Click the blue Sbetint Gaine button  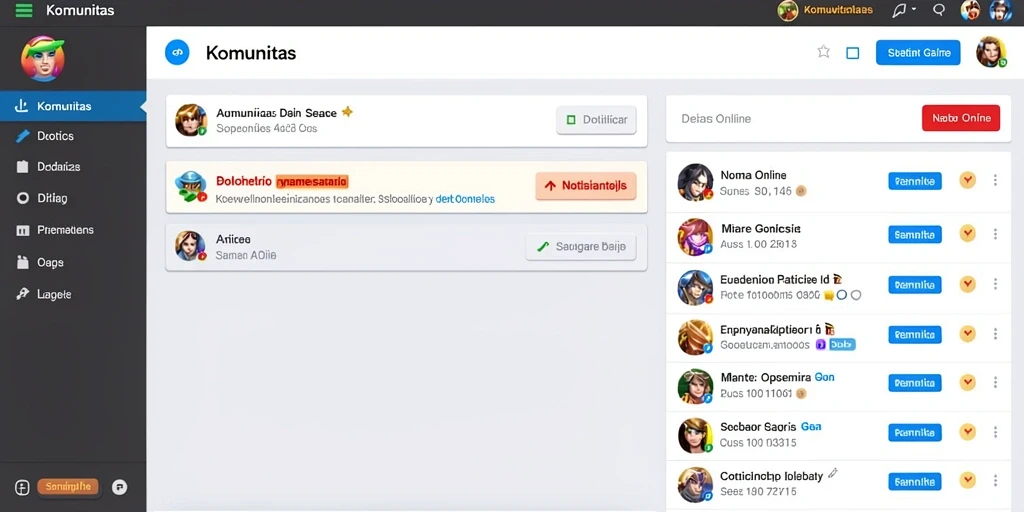tap(918, 53)
